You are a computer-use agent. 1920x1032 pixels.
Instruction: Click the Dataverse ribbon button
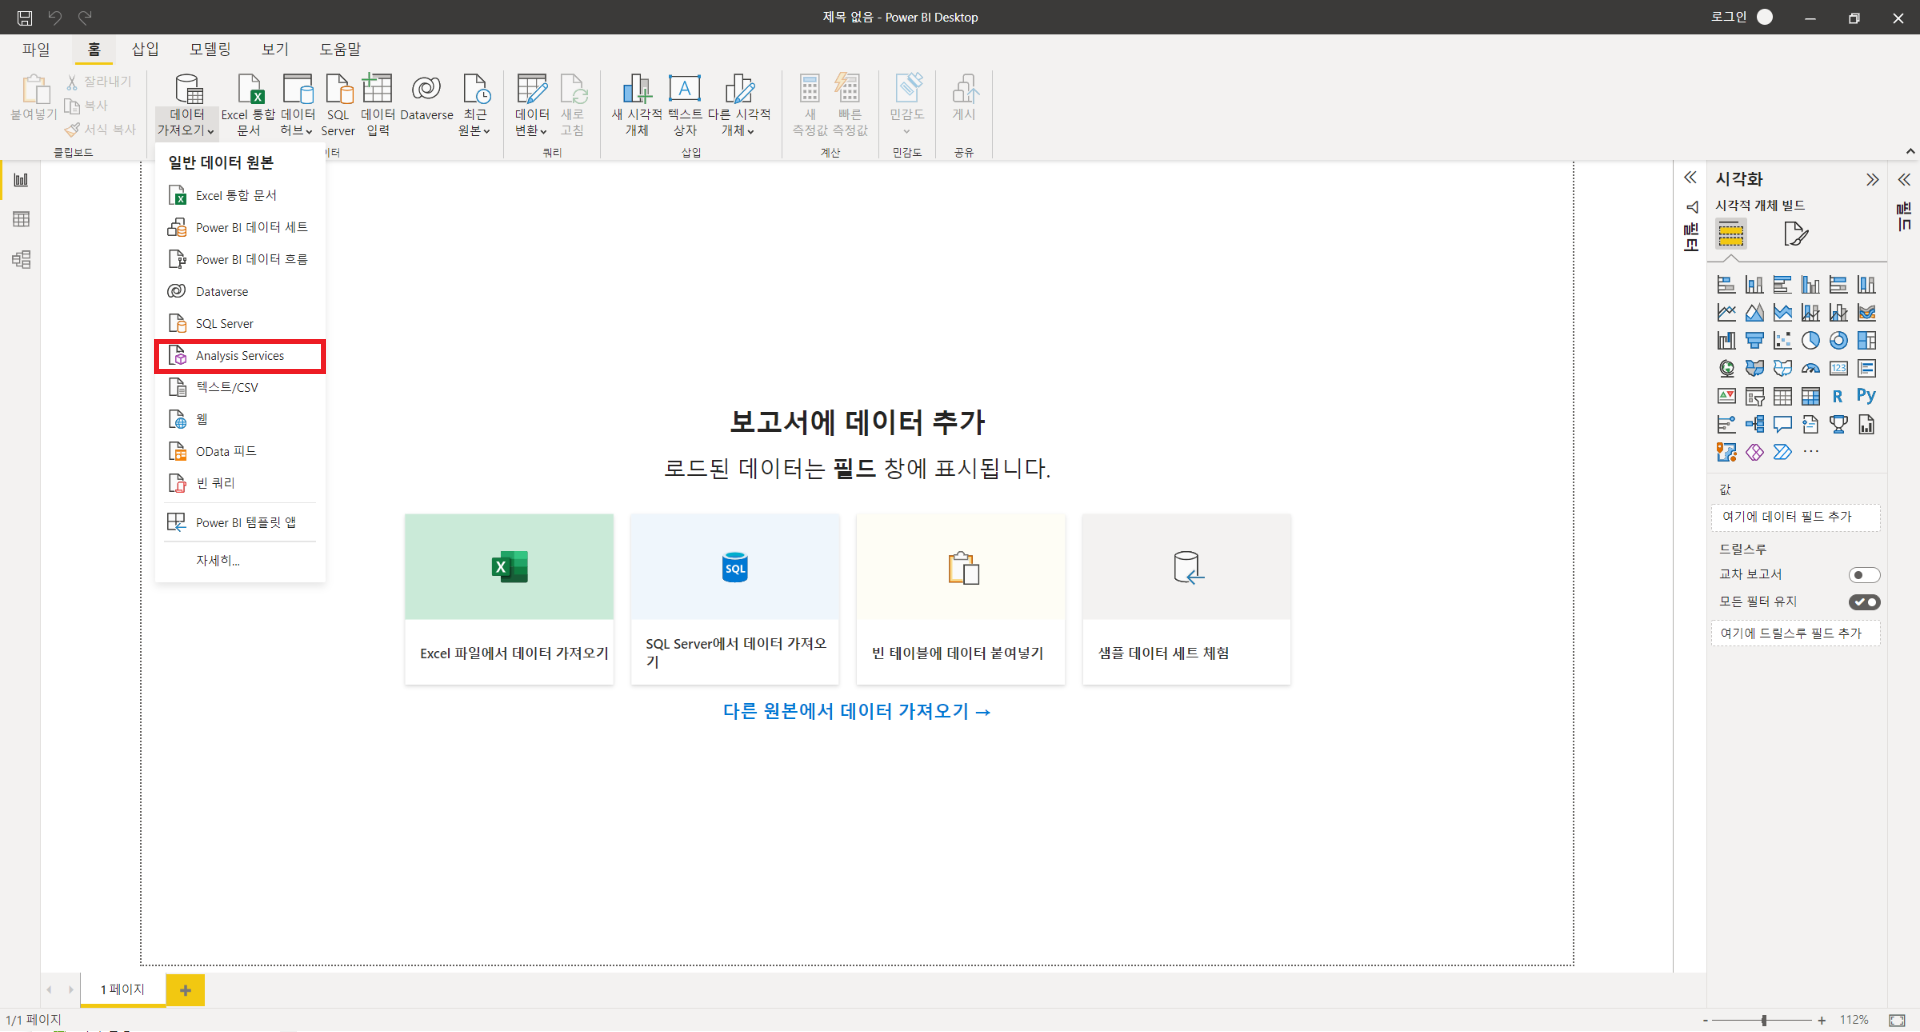(427, 100)
